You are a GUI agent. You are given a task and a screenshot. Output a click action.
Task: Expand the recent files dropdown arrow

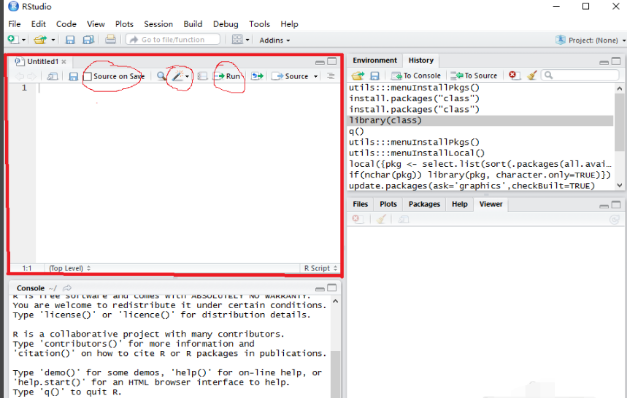[53, 40]
